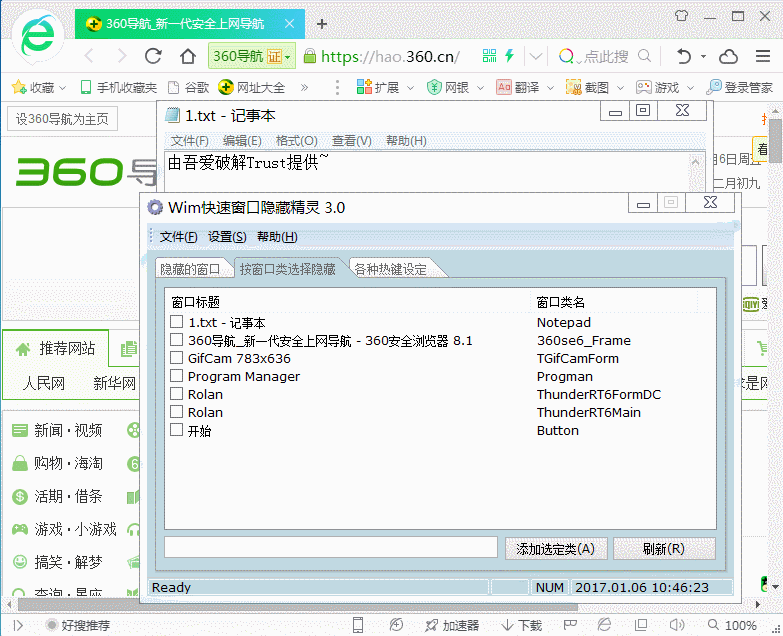
Task: Click 设360导航为主页 button
Action: click(x=62, y=119)
